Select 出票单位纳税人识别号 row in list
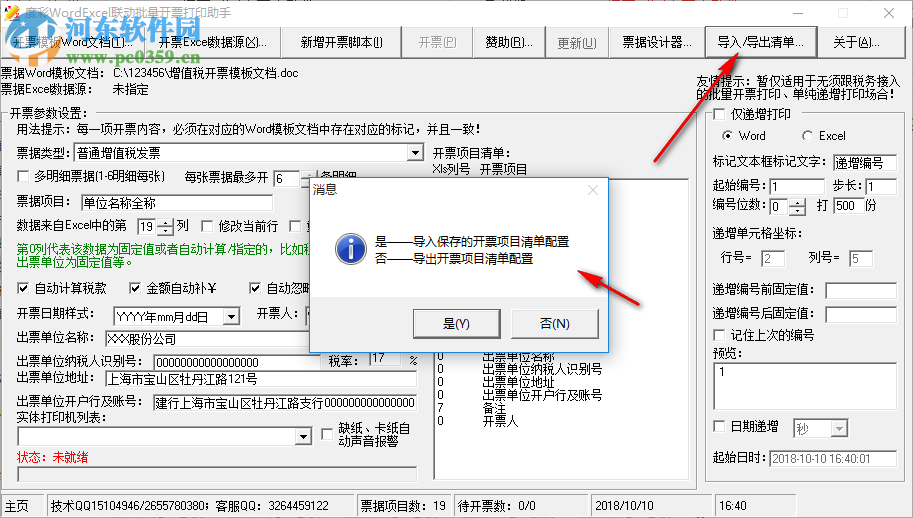 point(542,369)
